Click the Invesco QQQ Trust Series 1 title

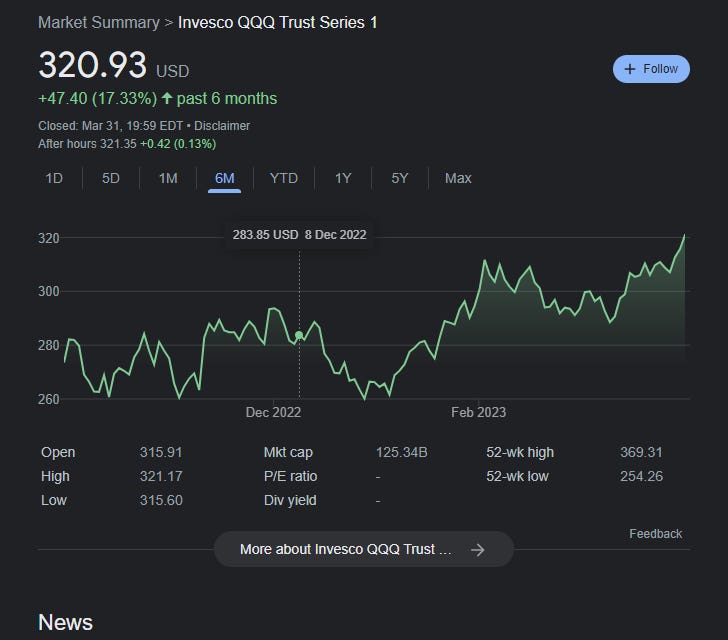coord(278,22)
